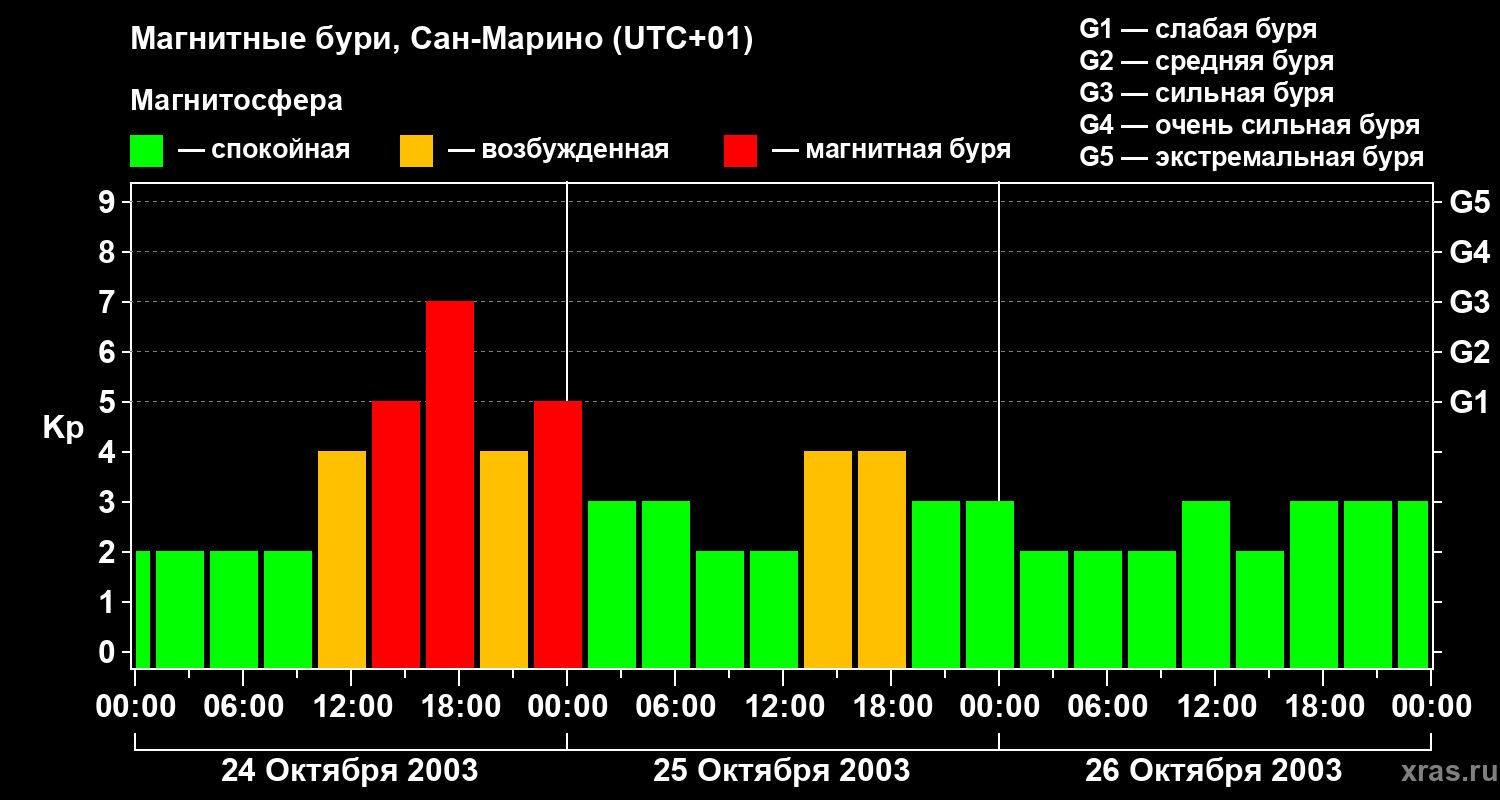The image size is (1500, 800).
Task: Click 'G1 — слабая буря' legend line
Action: [1198, 29]
